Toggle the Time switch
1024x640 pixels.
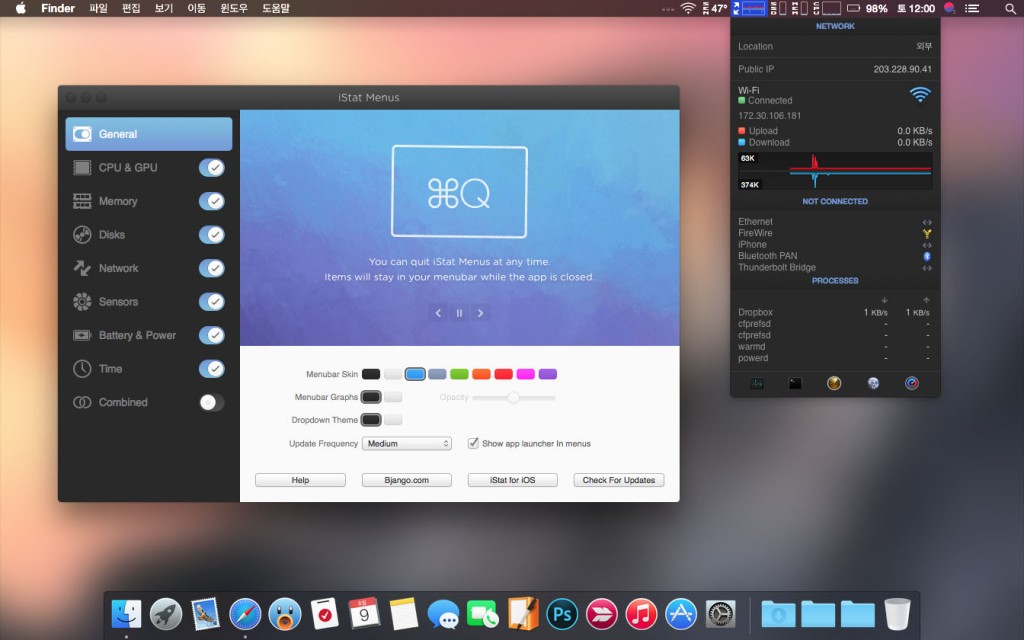tap(212, 369)
